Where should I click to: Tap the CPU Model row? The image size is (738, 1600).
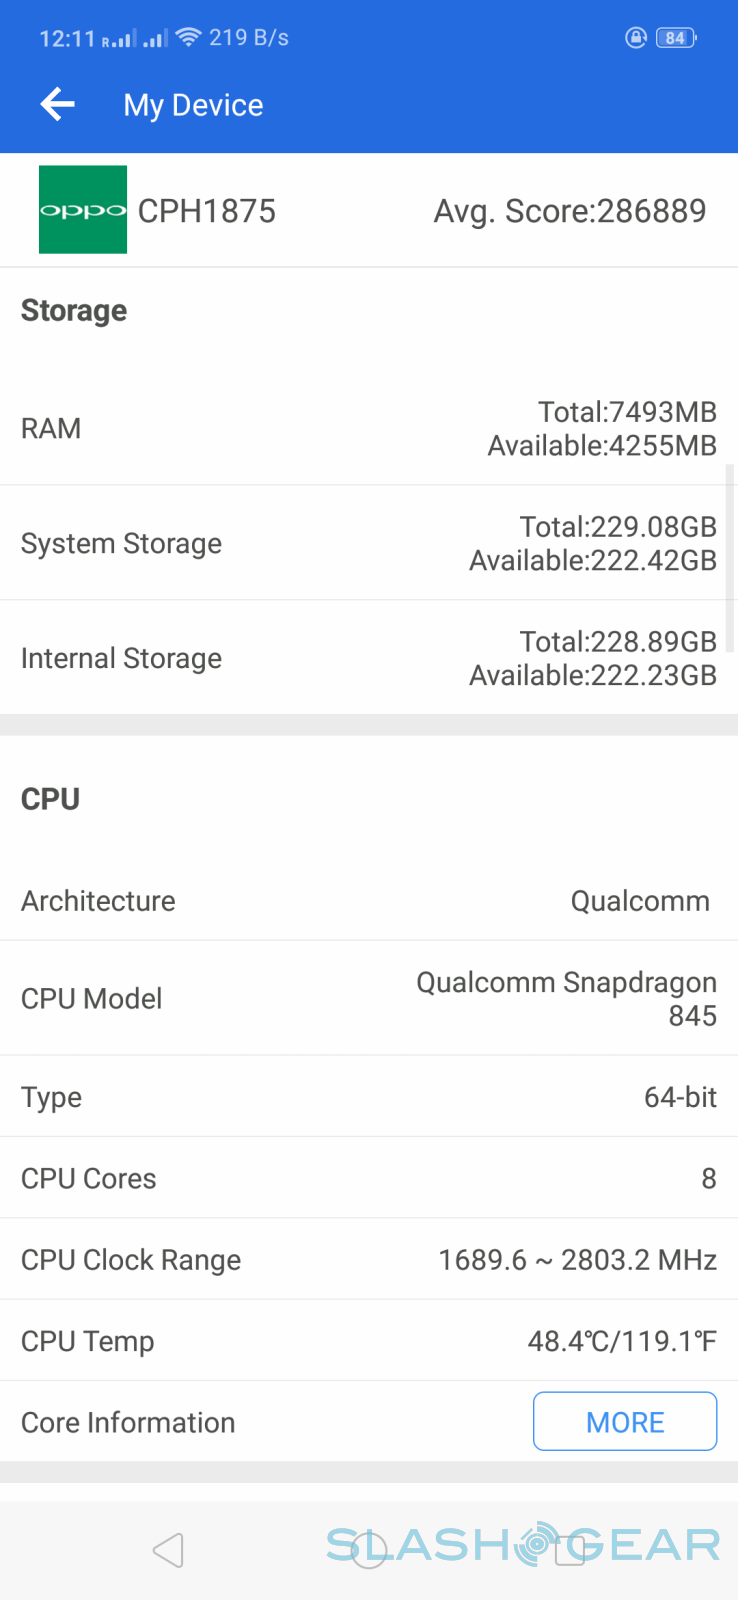368,998
